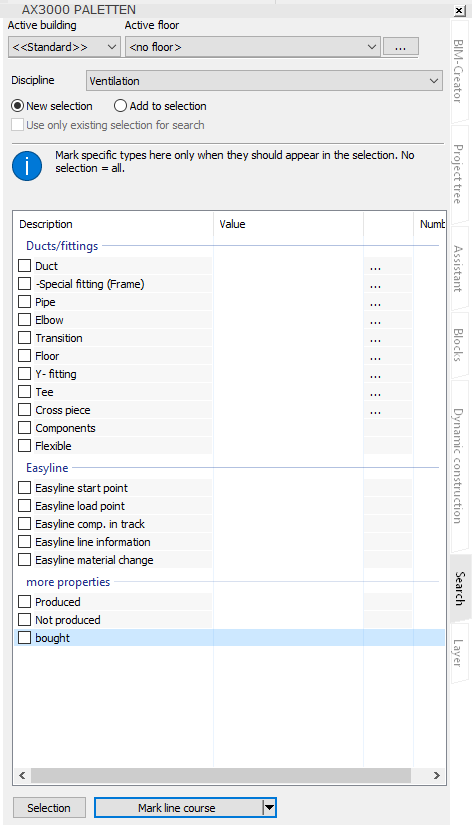
Task: Click the Value column header
Action: pos(288,224)
